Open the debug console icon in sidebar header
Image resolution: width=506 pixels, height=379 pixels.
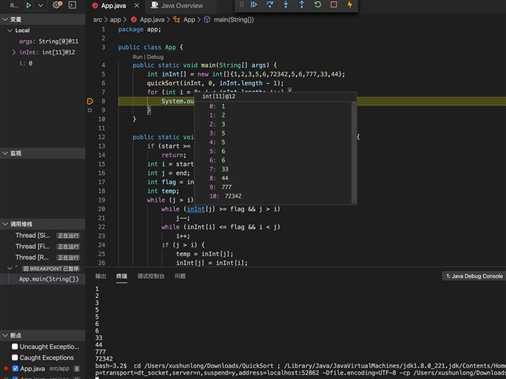point(72,5)
